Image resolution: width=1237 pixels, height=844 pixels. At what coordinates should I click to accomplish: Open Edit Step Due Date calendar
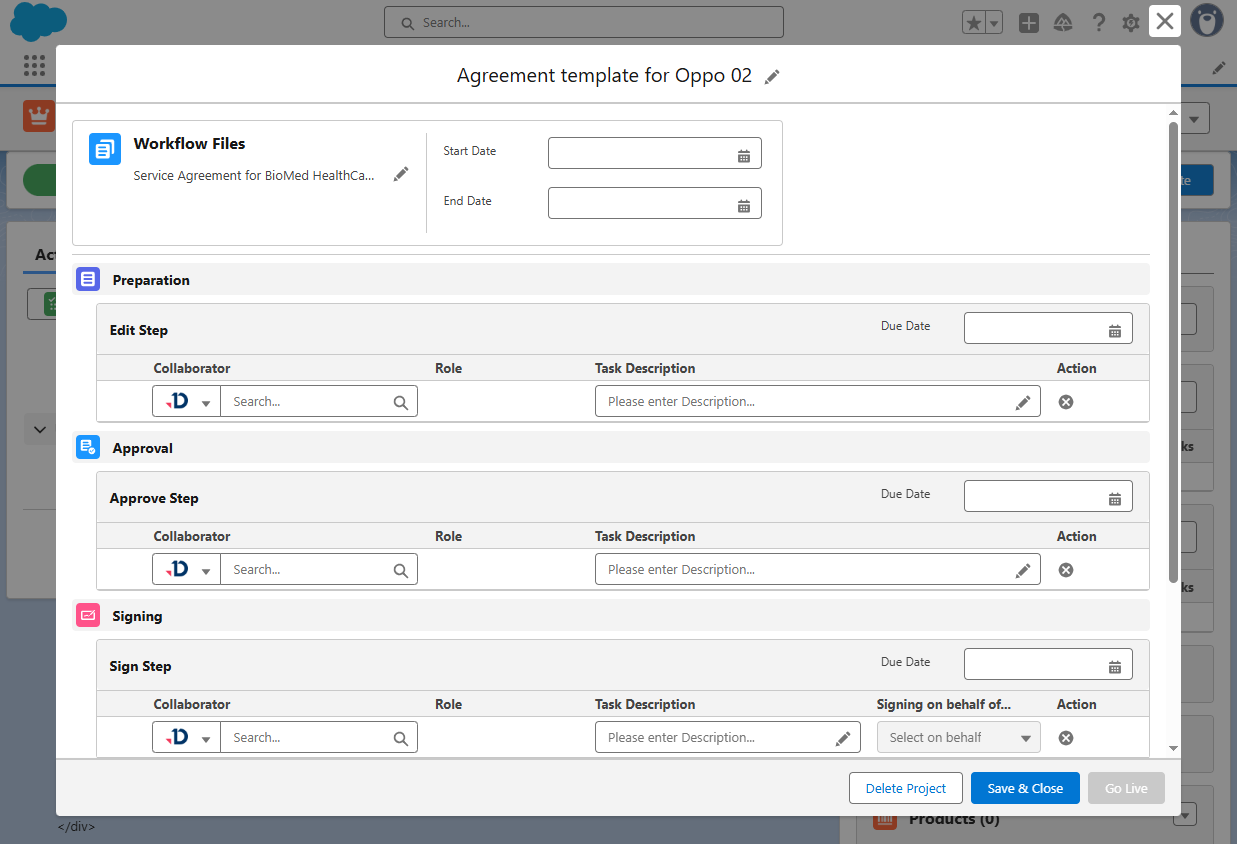point(1114,330)
